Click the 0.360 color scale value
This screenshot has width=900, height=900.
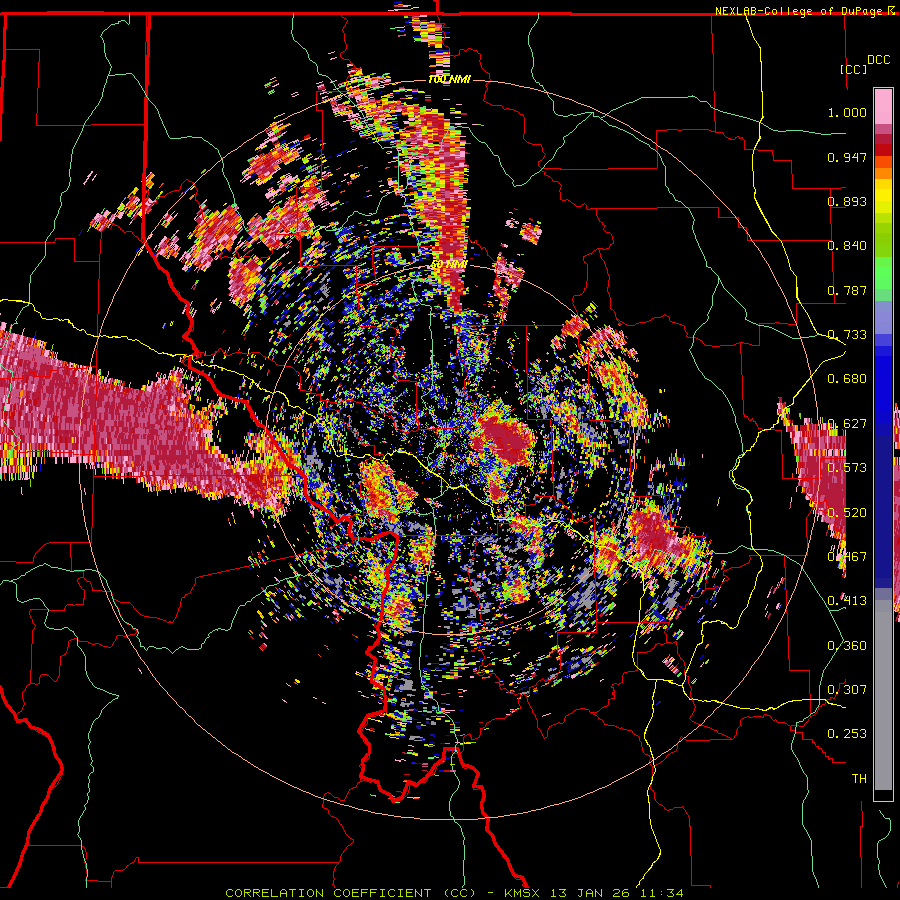coord(847,646)
